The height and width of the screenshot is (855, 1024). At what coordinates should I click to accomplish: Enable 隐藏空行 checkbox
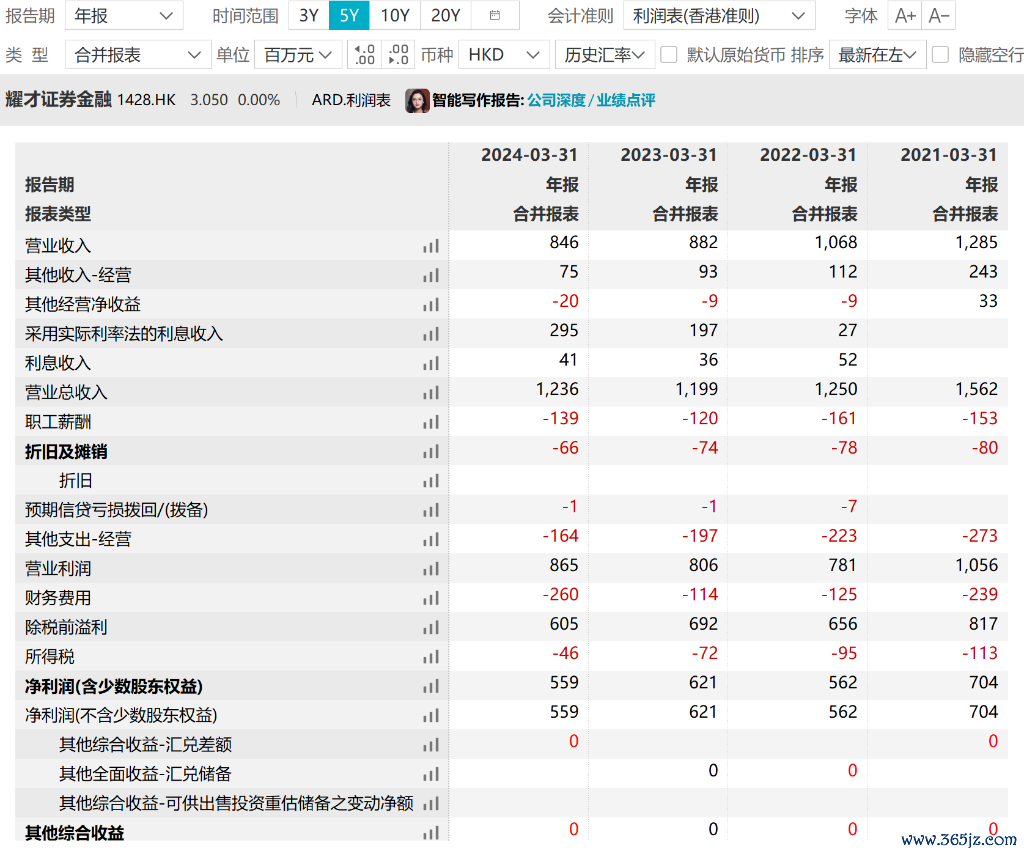point(940,55)
